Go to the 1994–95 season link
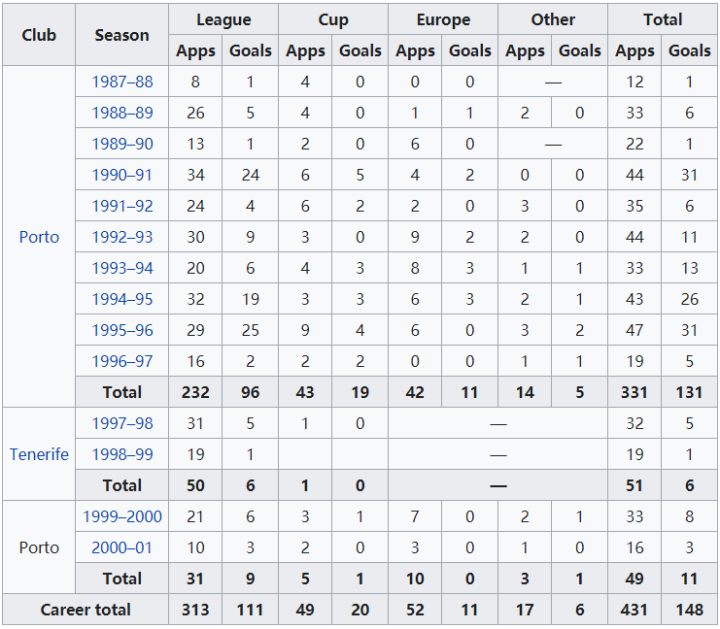Image resolution: width=720 pixels, height=629 pixels. click(122, 299)
